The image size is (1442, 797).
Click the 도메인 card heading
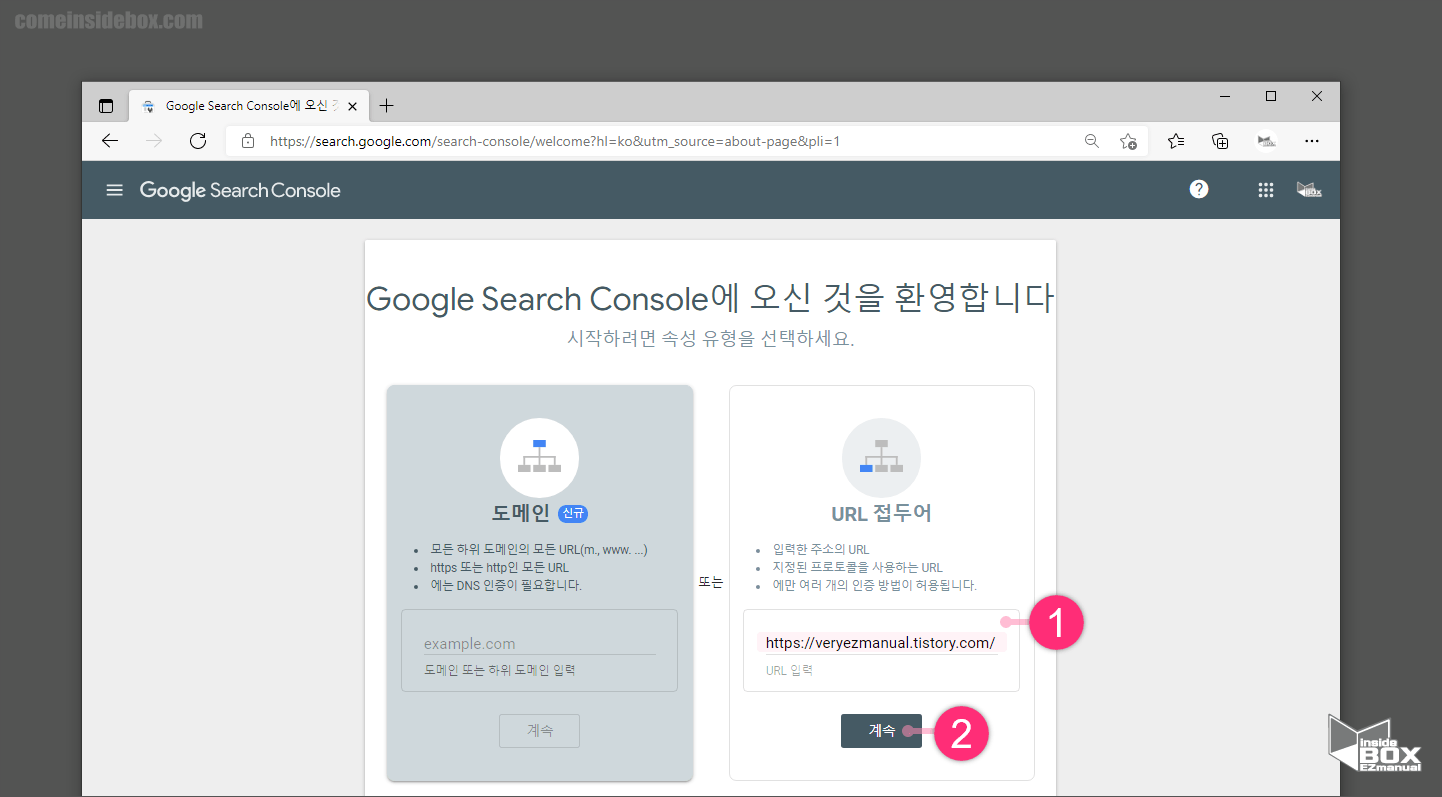point(521,514)
